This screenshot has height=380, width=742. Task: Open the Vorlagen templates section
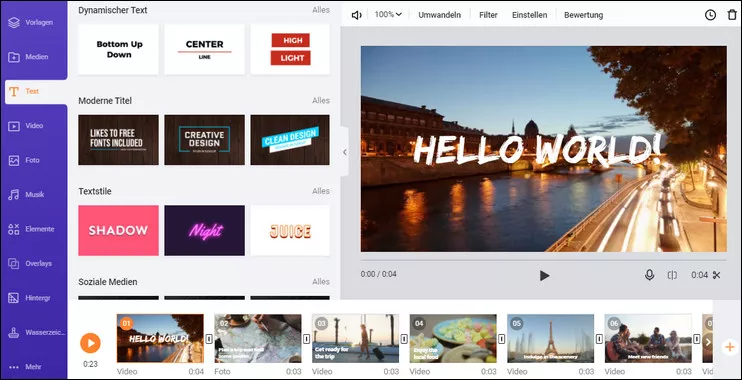[x=30, y=22]
